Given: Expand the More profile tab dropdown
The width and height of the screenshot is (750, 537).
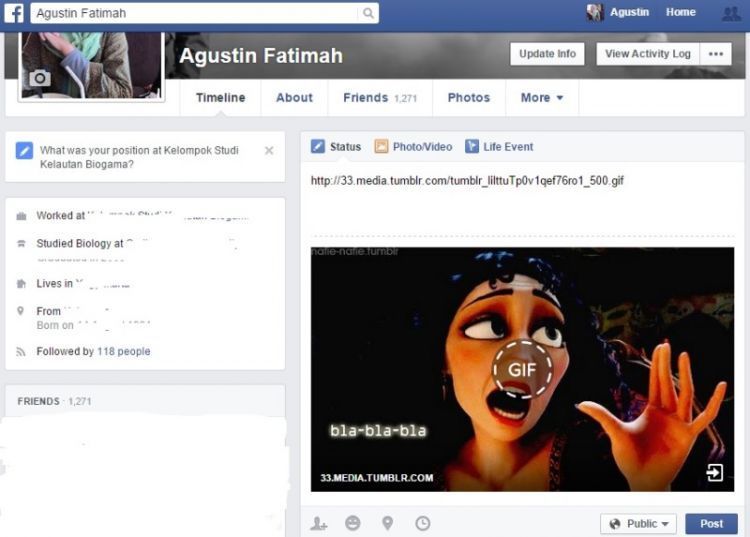Looking at the screenshot, I should tap(542, 98).
